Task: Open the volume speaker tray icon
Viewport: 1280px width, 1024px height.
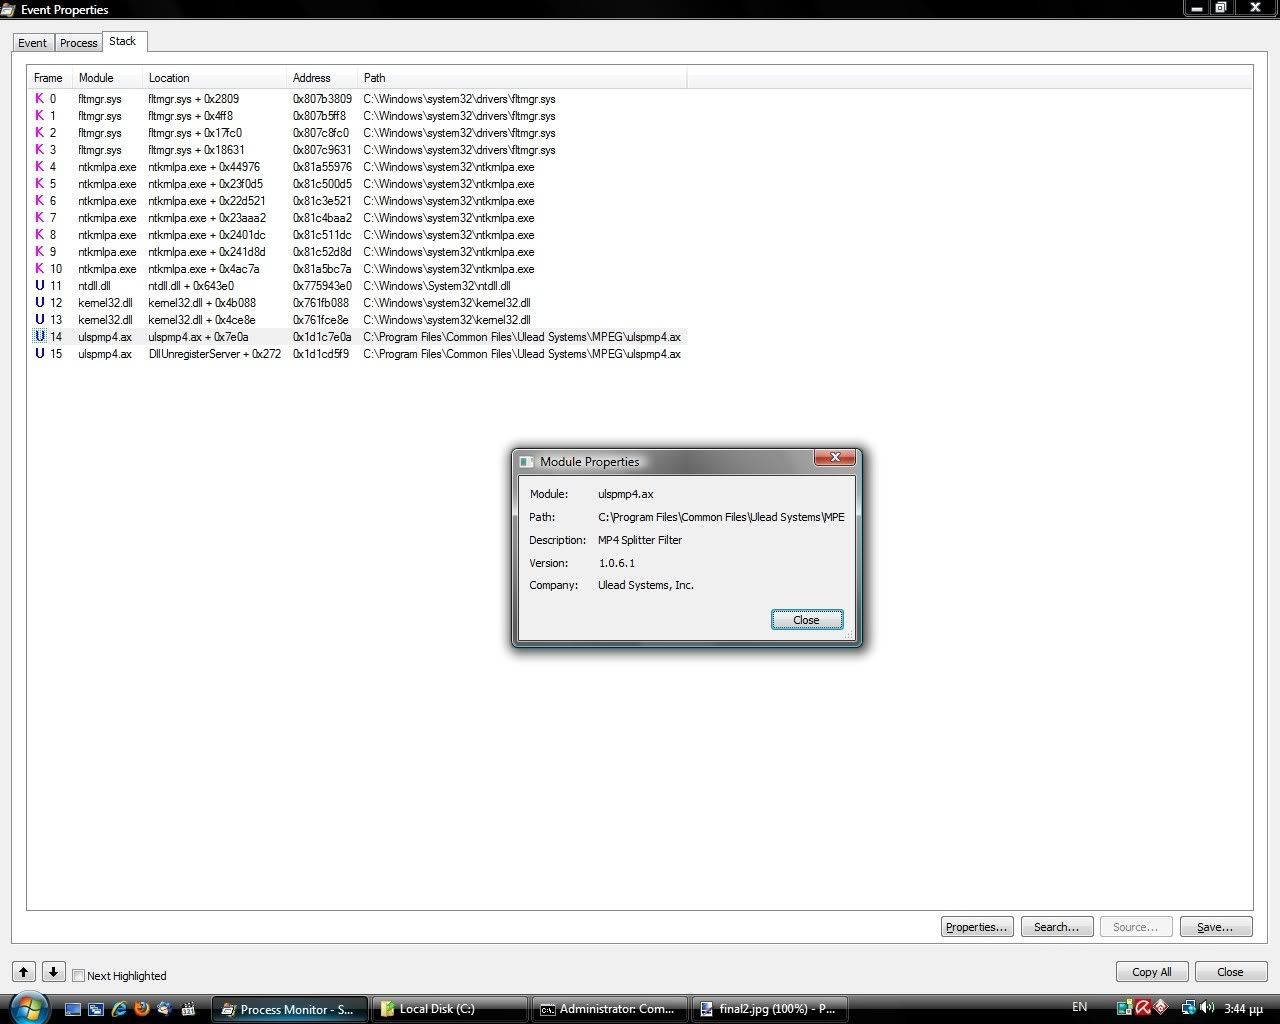Action: click(x=1207, y=1008)
